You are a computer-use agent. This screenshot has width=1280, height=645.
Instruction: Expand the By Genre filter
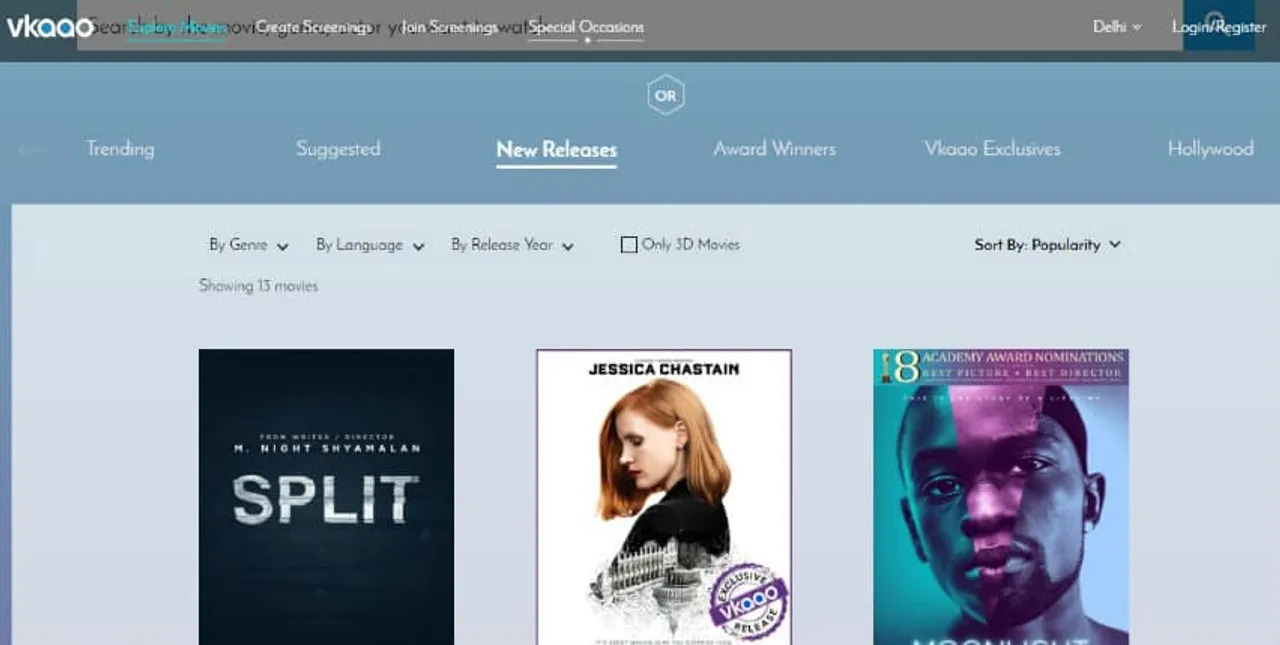(x=249, y=245)
